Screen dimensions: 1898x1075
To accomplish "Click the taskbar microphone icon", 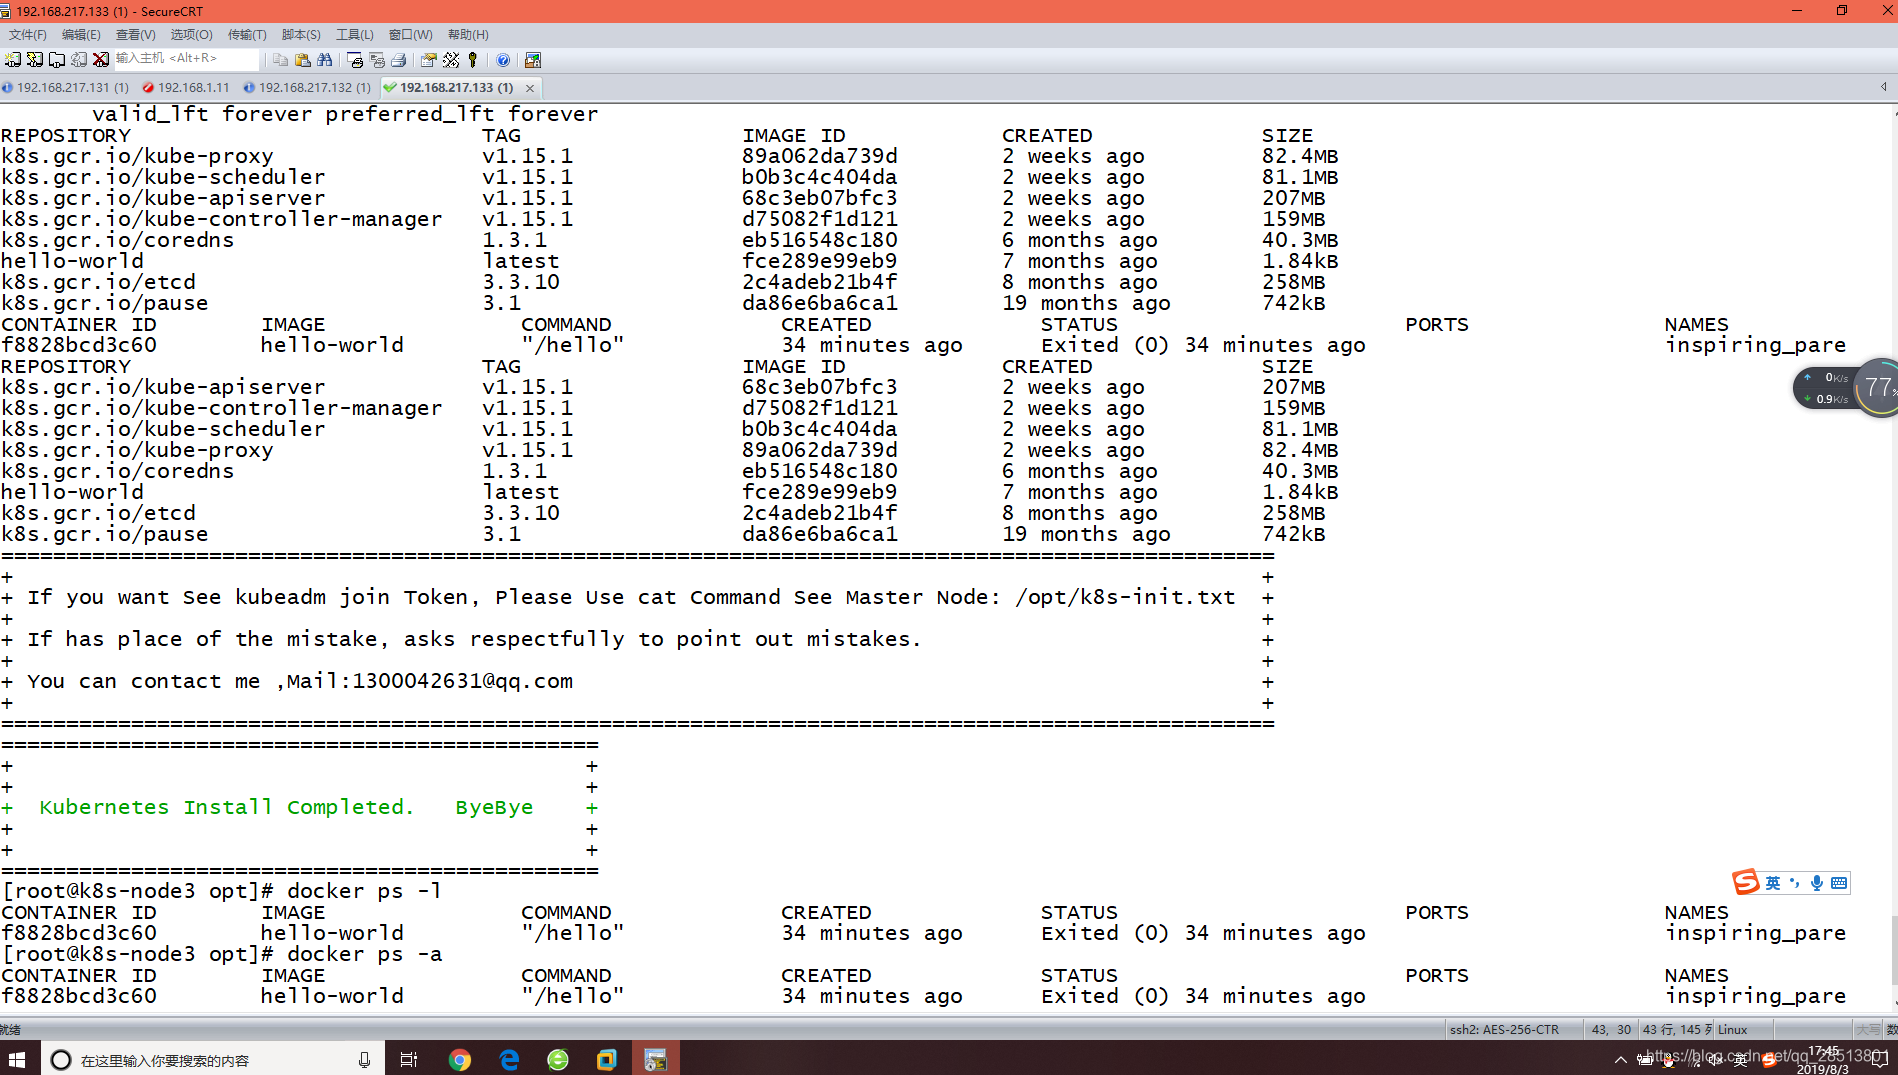I will (364, 1059).
